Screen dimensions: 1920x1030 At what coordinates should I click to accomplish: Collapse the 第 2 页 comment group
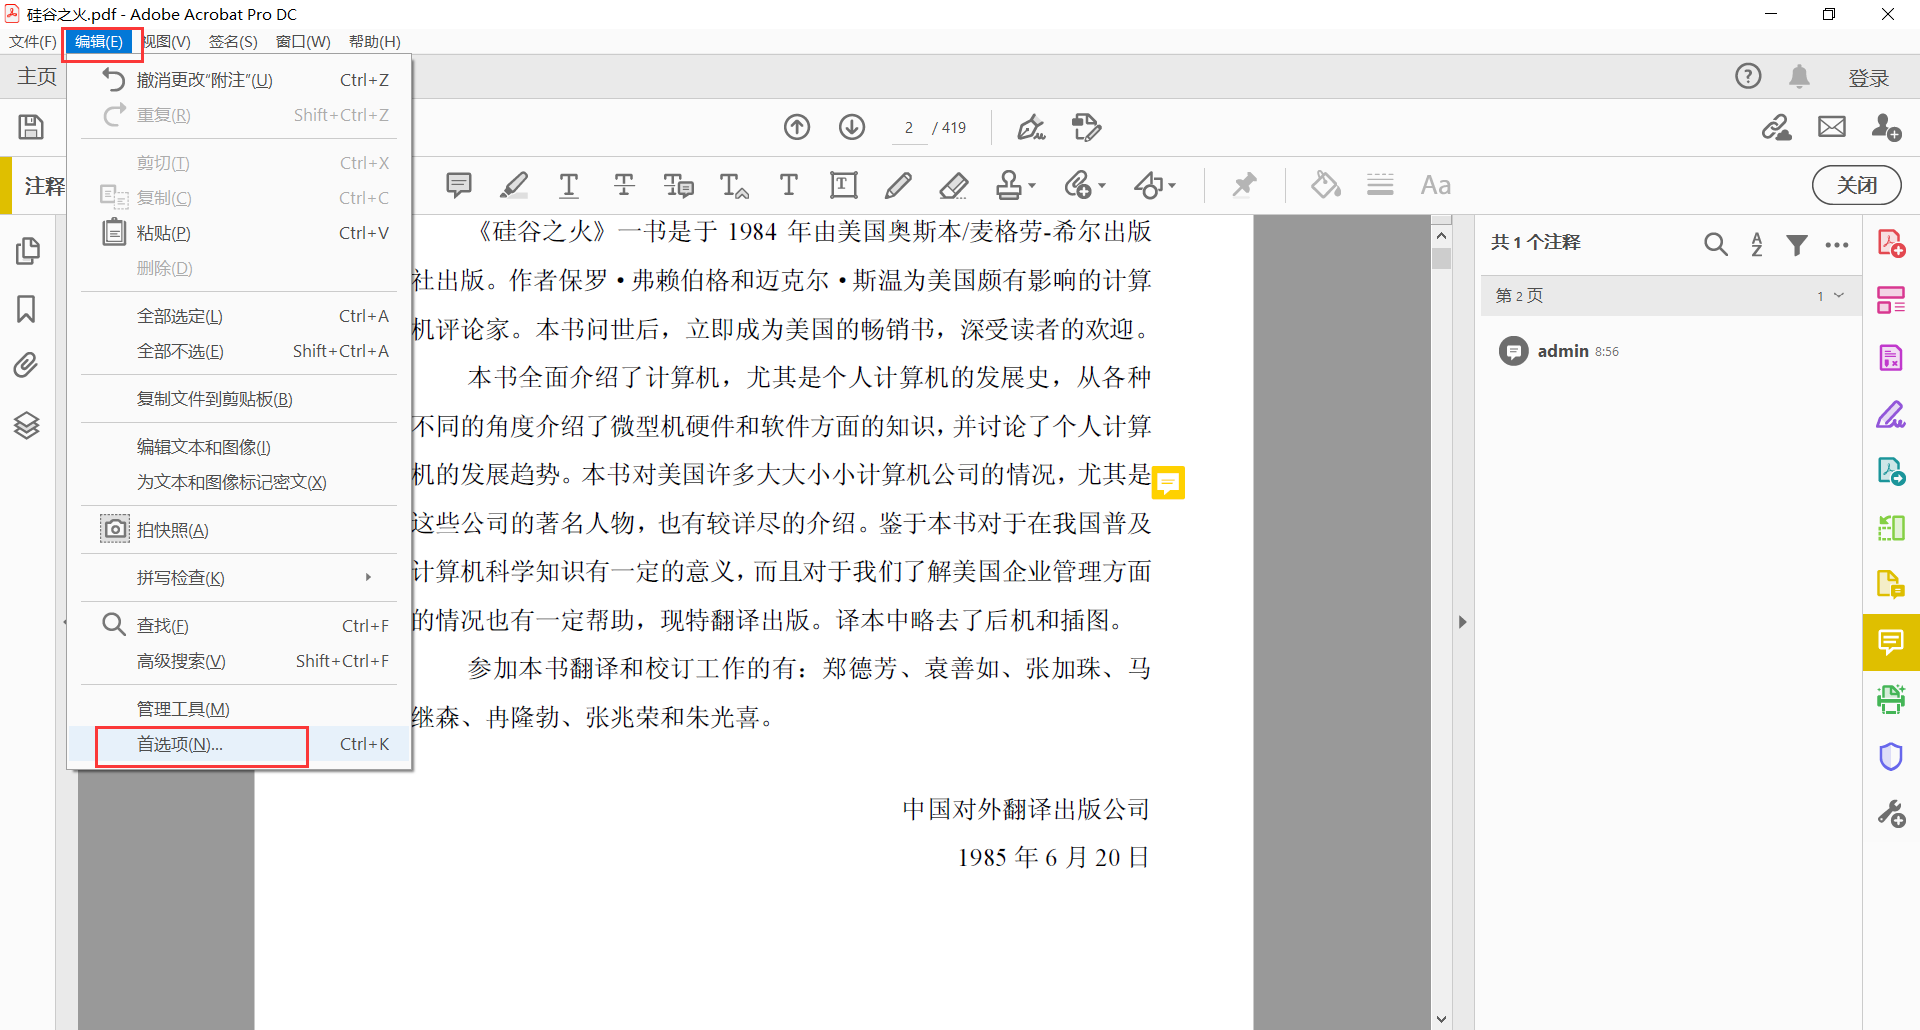(x=1839, y=296)
